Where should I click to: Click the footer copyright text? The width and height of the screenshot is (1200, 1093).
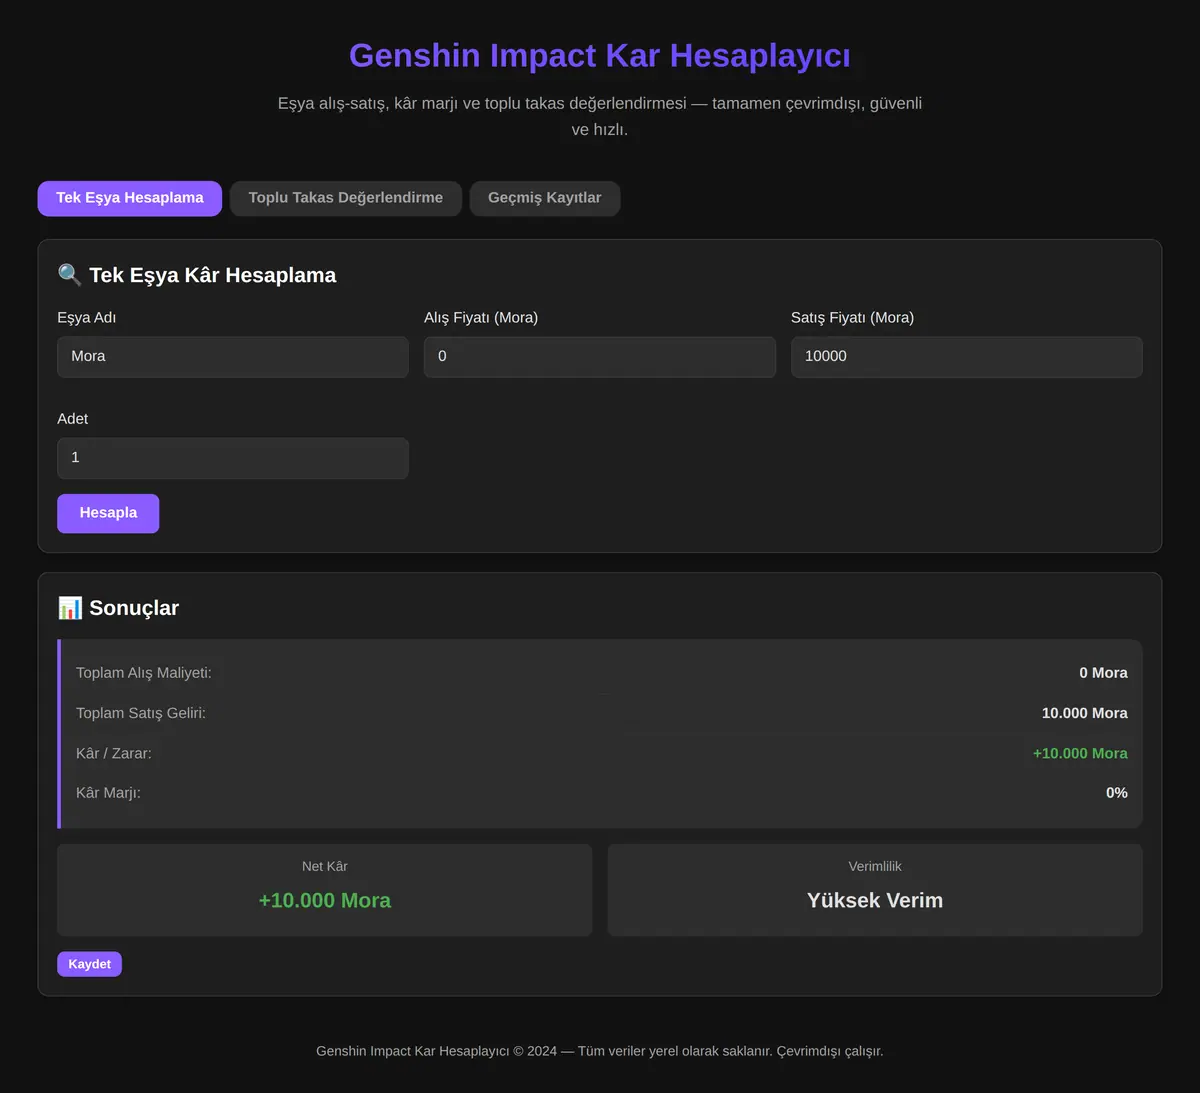coord(600,1051)
